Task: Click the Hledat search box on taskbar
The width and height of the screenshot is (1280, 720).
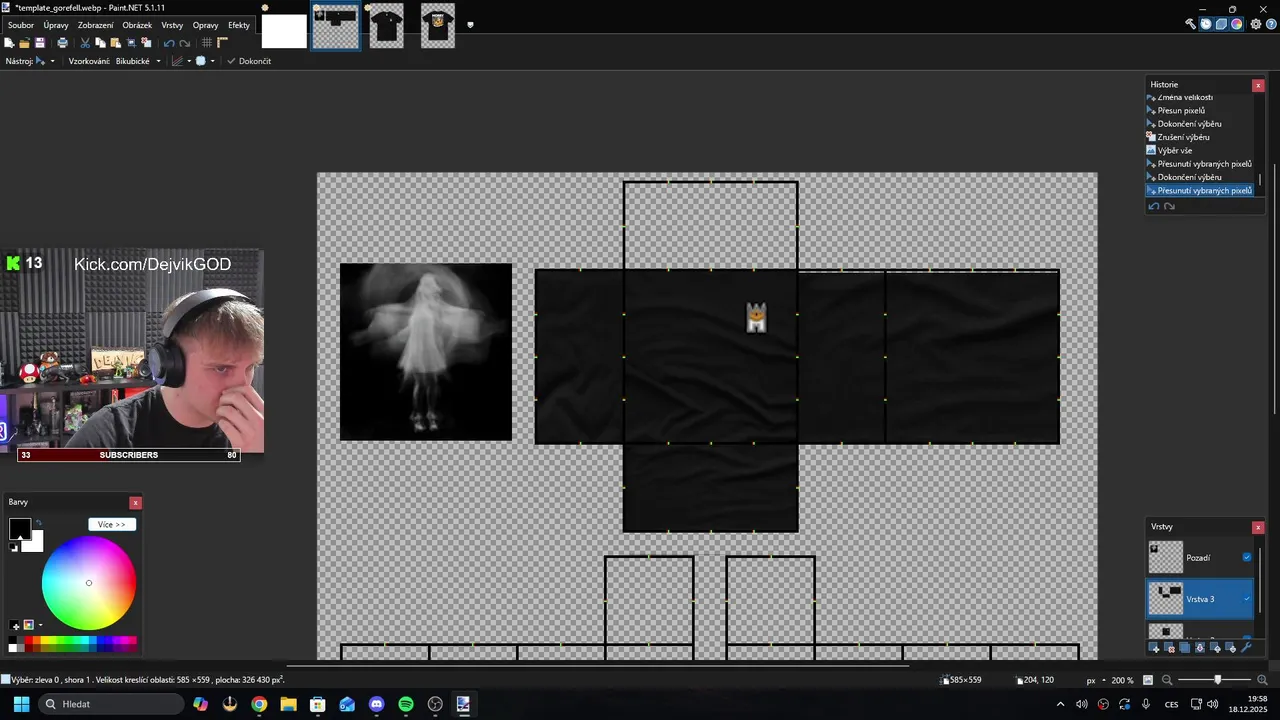Action: 110,704
